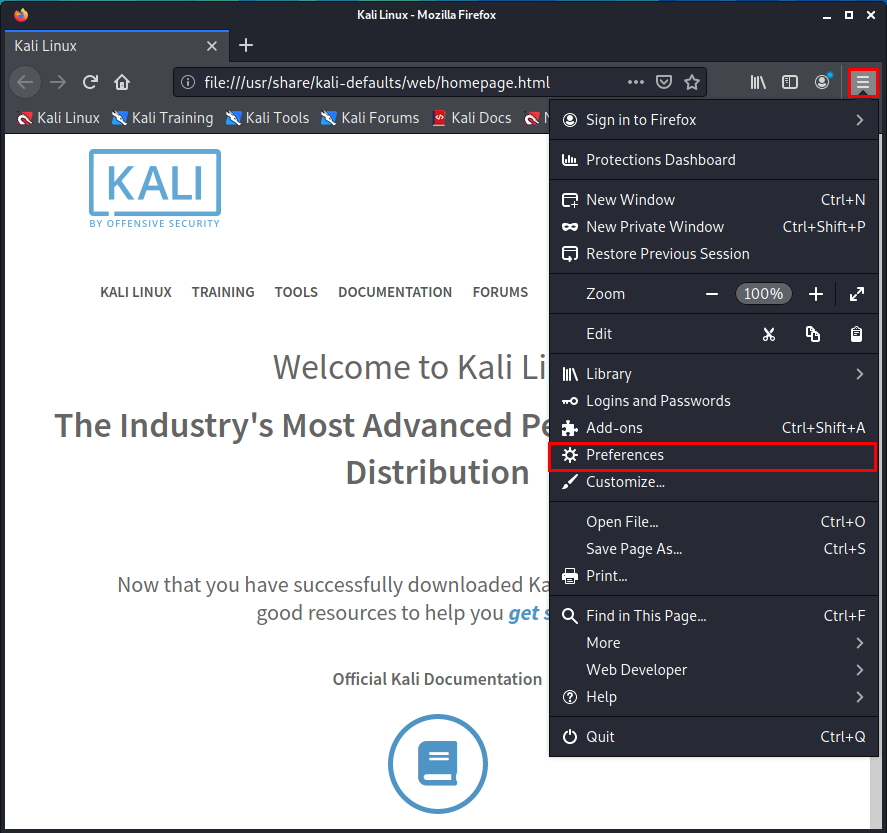Click DOCUMENTATION page nav link
Screen dimensions: 887x833
pyautogui.click(x=395, y=292)
